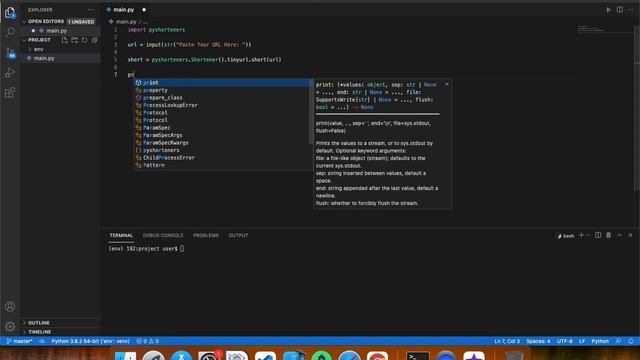Click Ln 7, Col 3 cursor position
Viewport: 640px width, 360px height.
pyautogui.click(x=507, y=341)
